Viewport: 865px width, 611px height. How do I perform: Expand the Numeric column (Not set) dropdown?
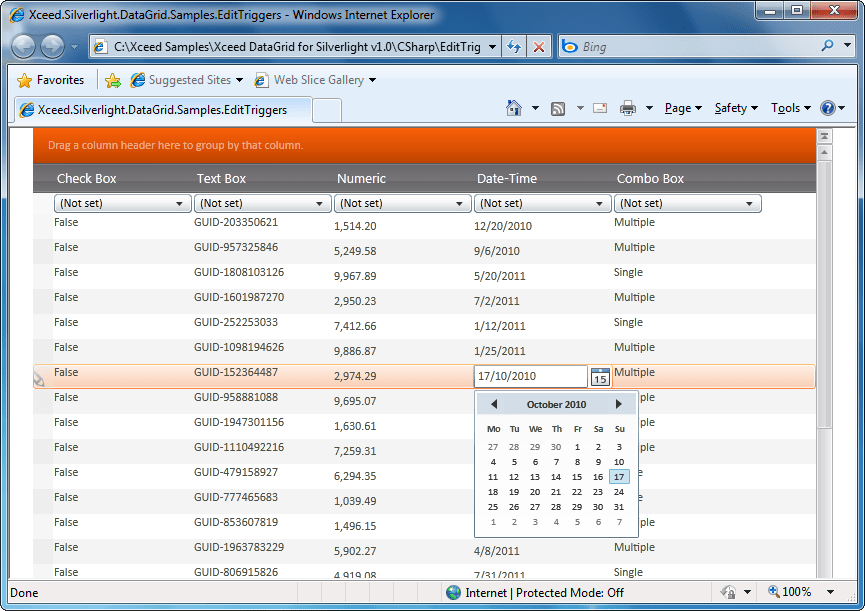tap(402, 203)
